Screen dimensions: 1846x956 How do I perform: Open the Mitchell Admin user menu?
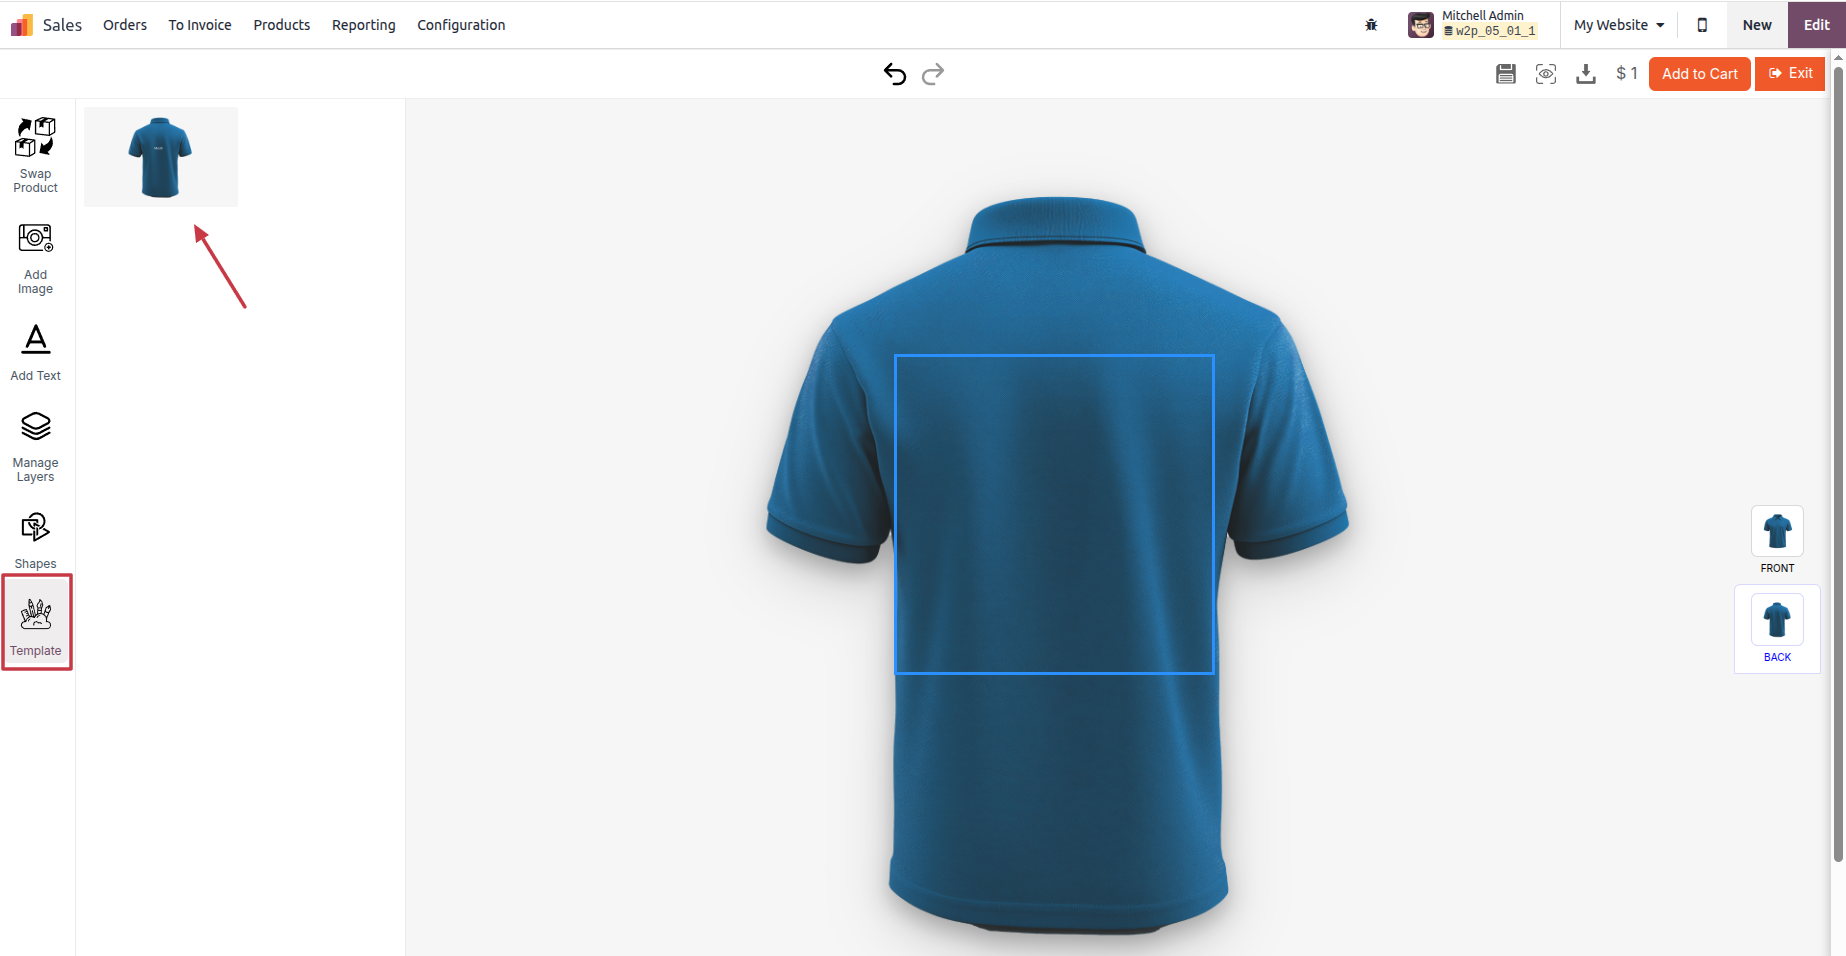pos(1473,25)
